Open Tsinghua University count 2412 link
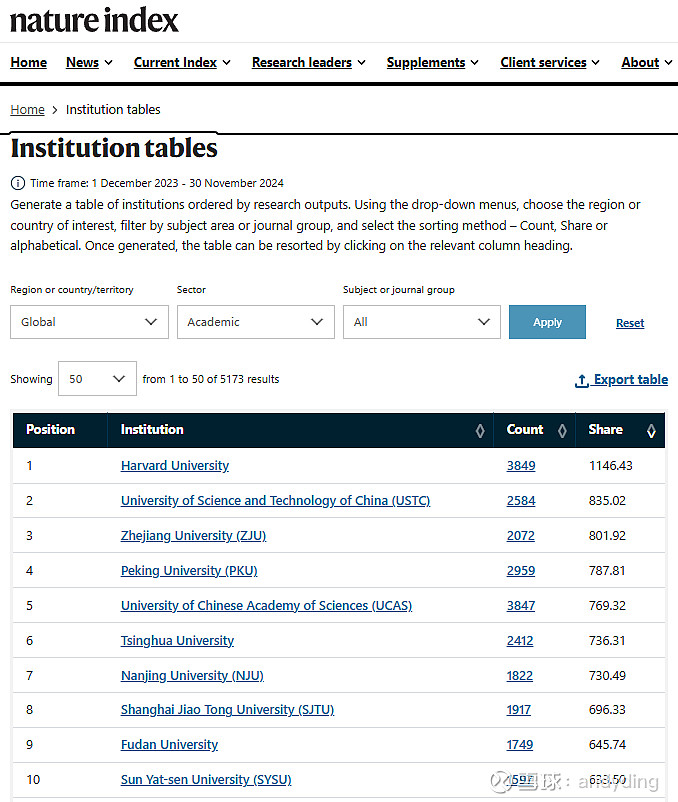This screenshot has width=678, height=802. pos(520,641)
